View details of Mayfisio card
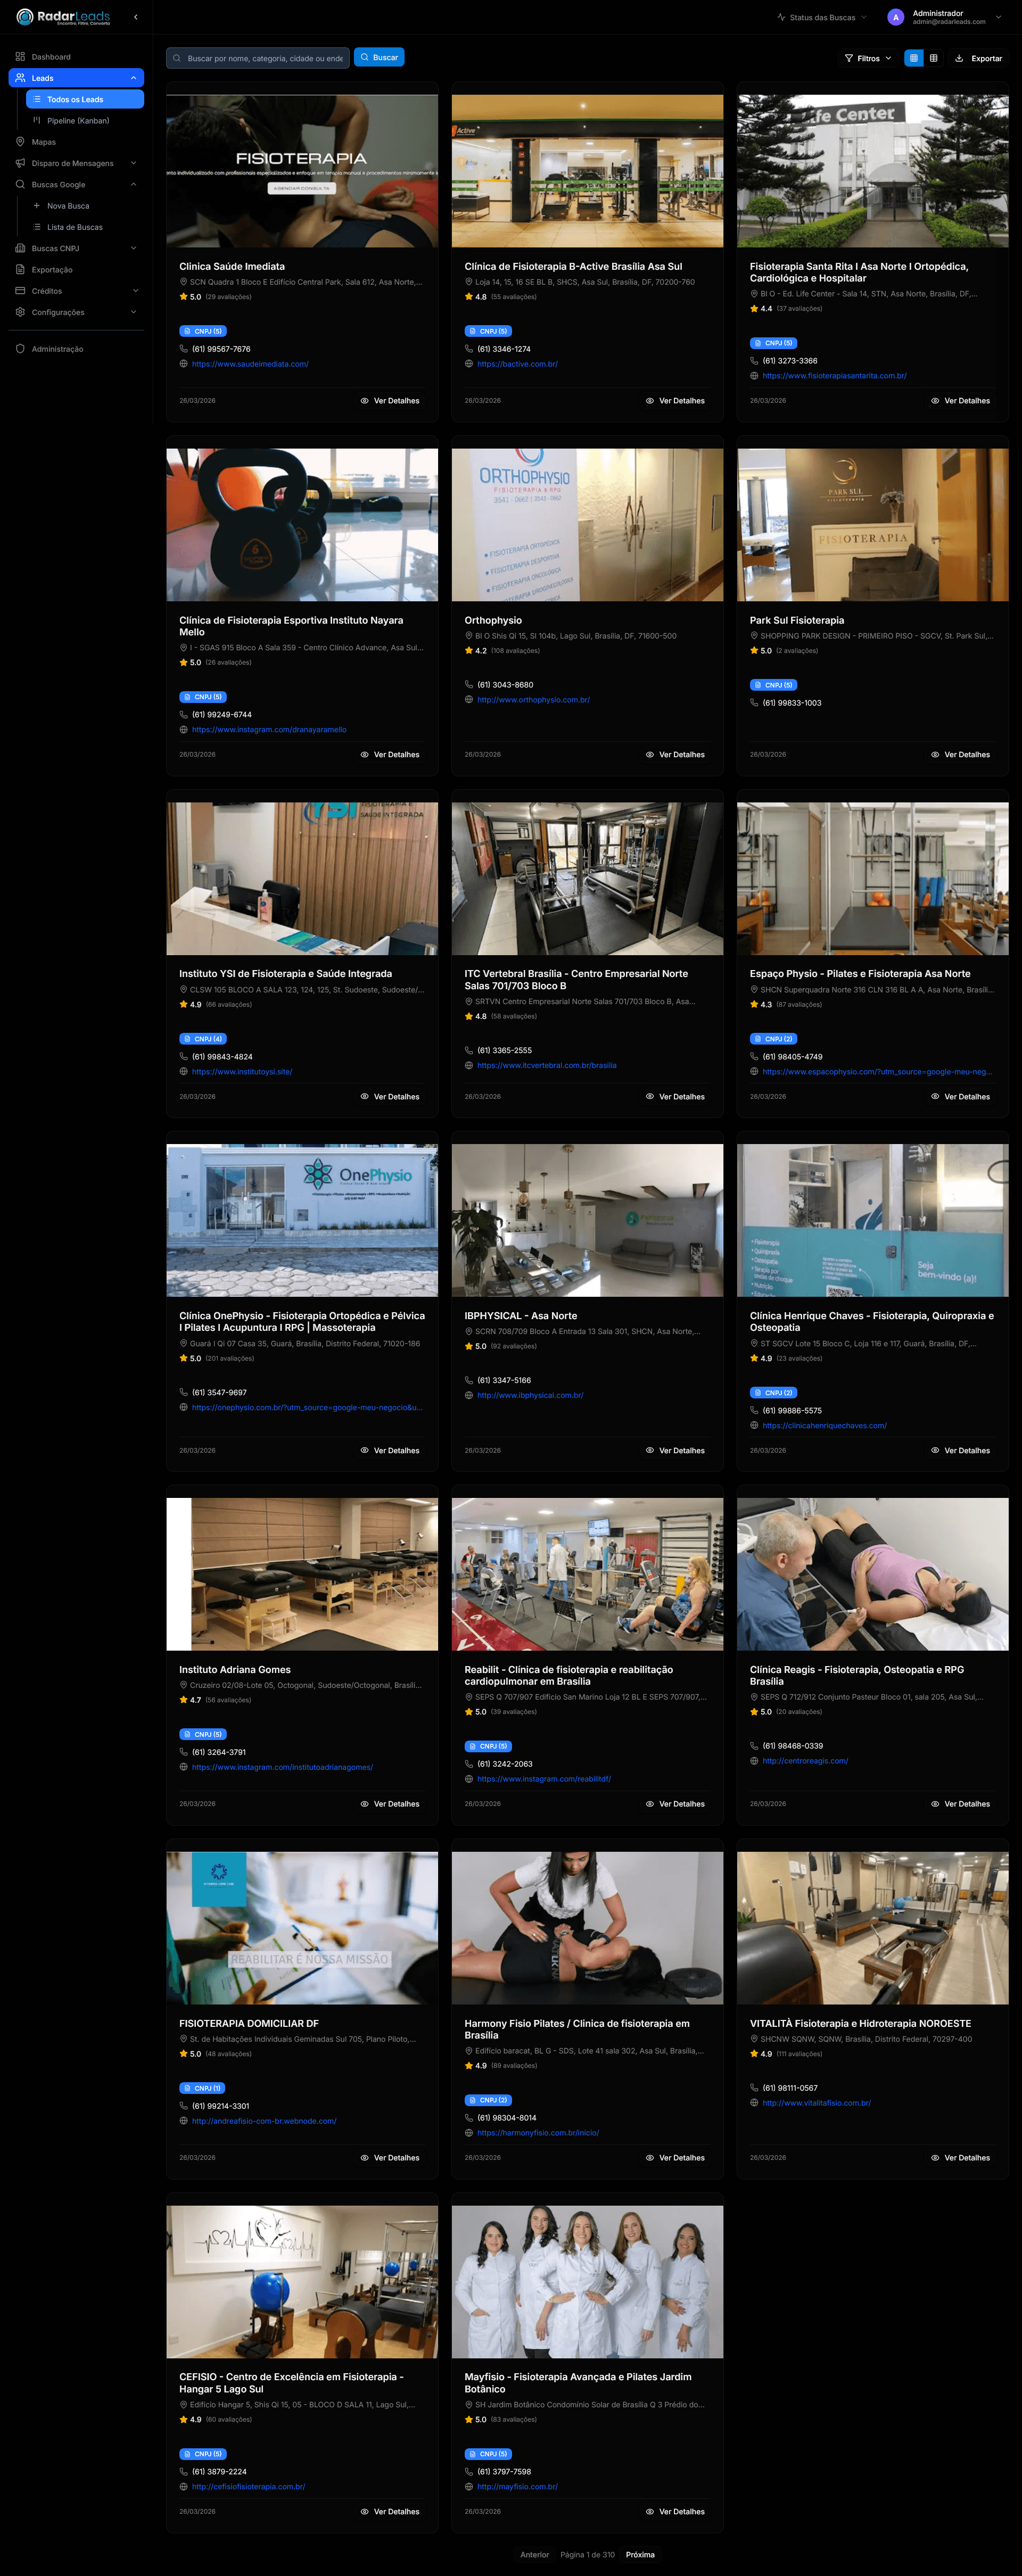 pyautogui.click(x=675, y=2512)
